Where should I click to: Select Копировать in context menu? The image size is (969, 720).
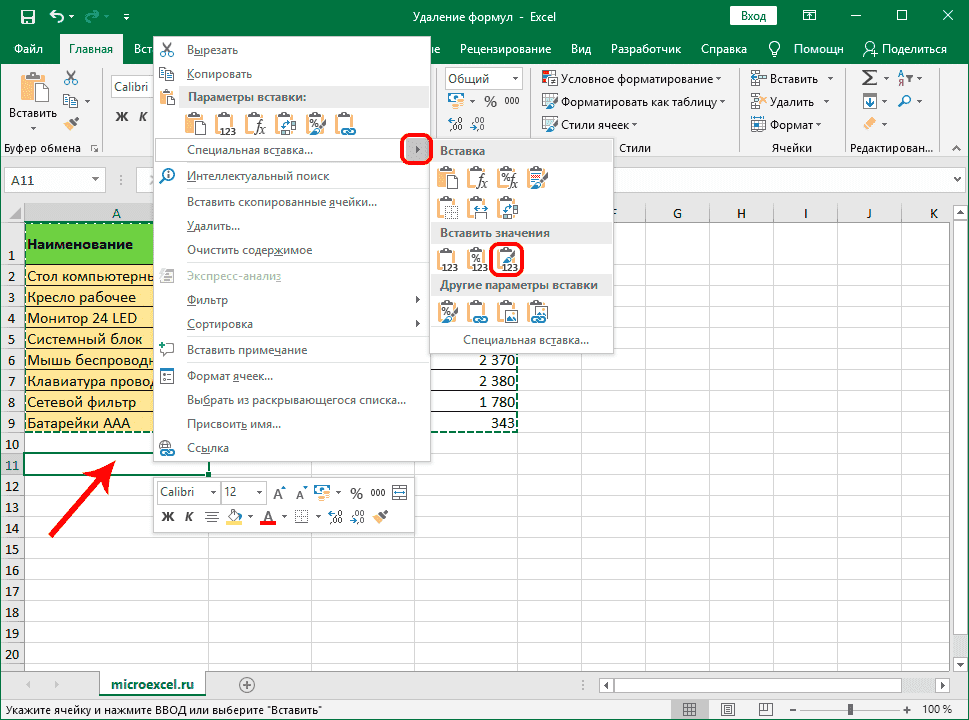pyautogui.click(x=219, y=74)
